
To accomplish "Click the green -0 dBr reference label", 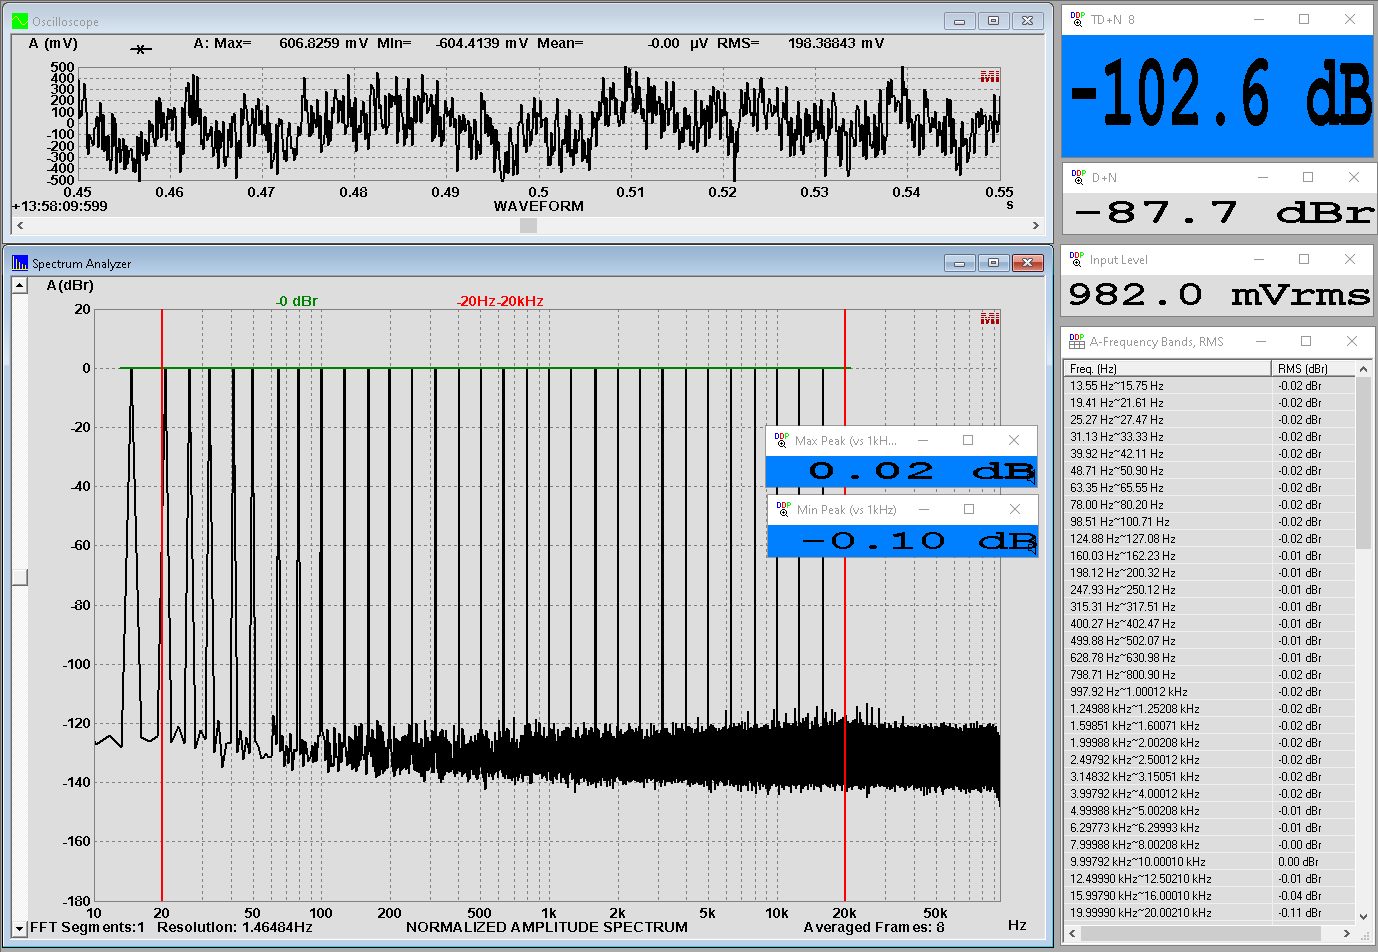I will 297,301.
